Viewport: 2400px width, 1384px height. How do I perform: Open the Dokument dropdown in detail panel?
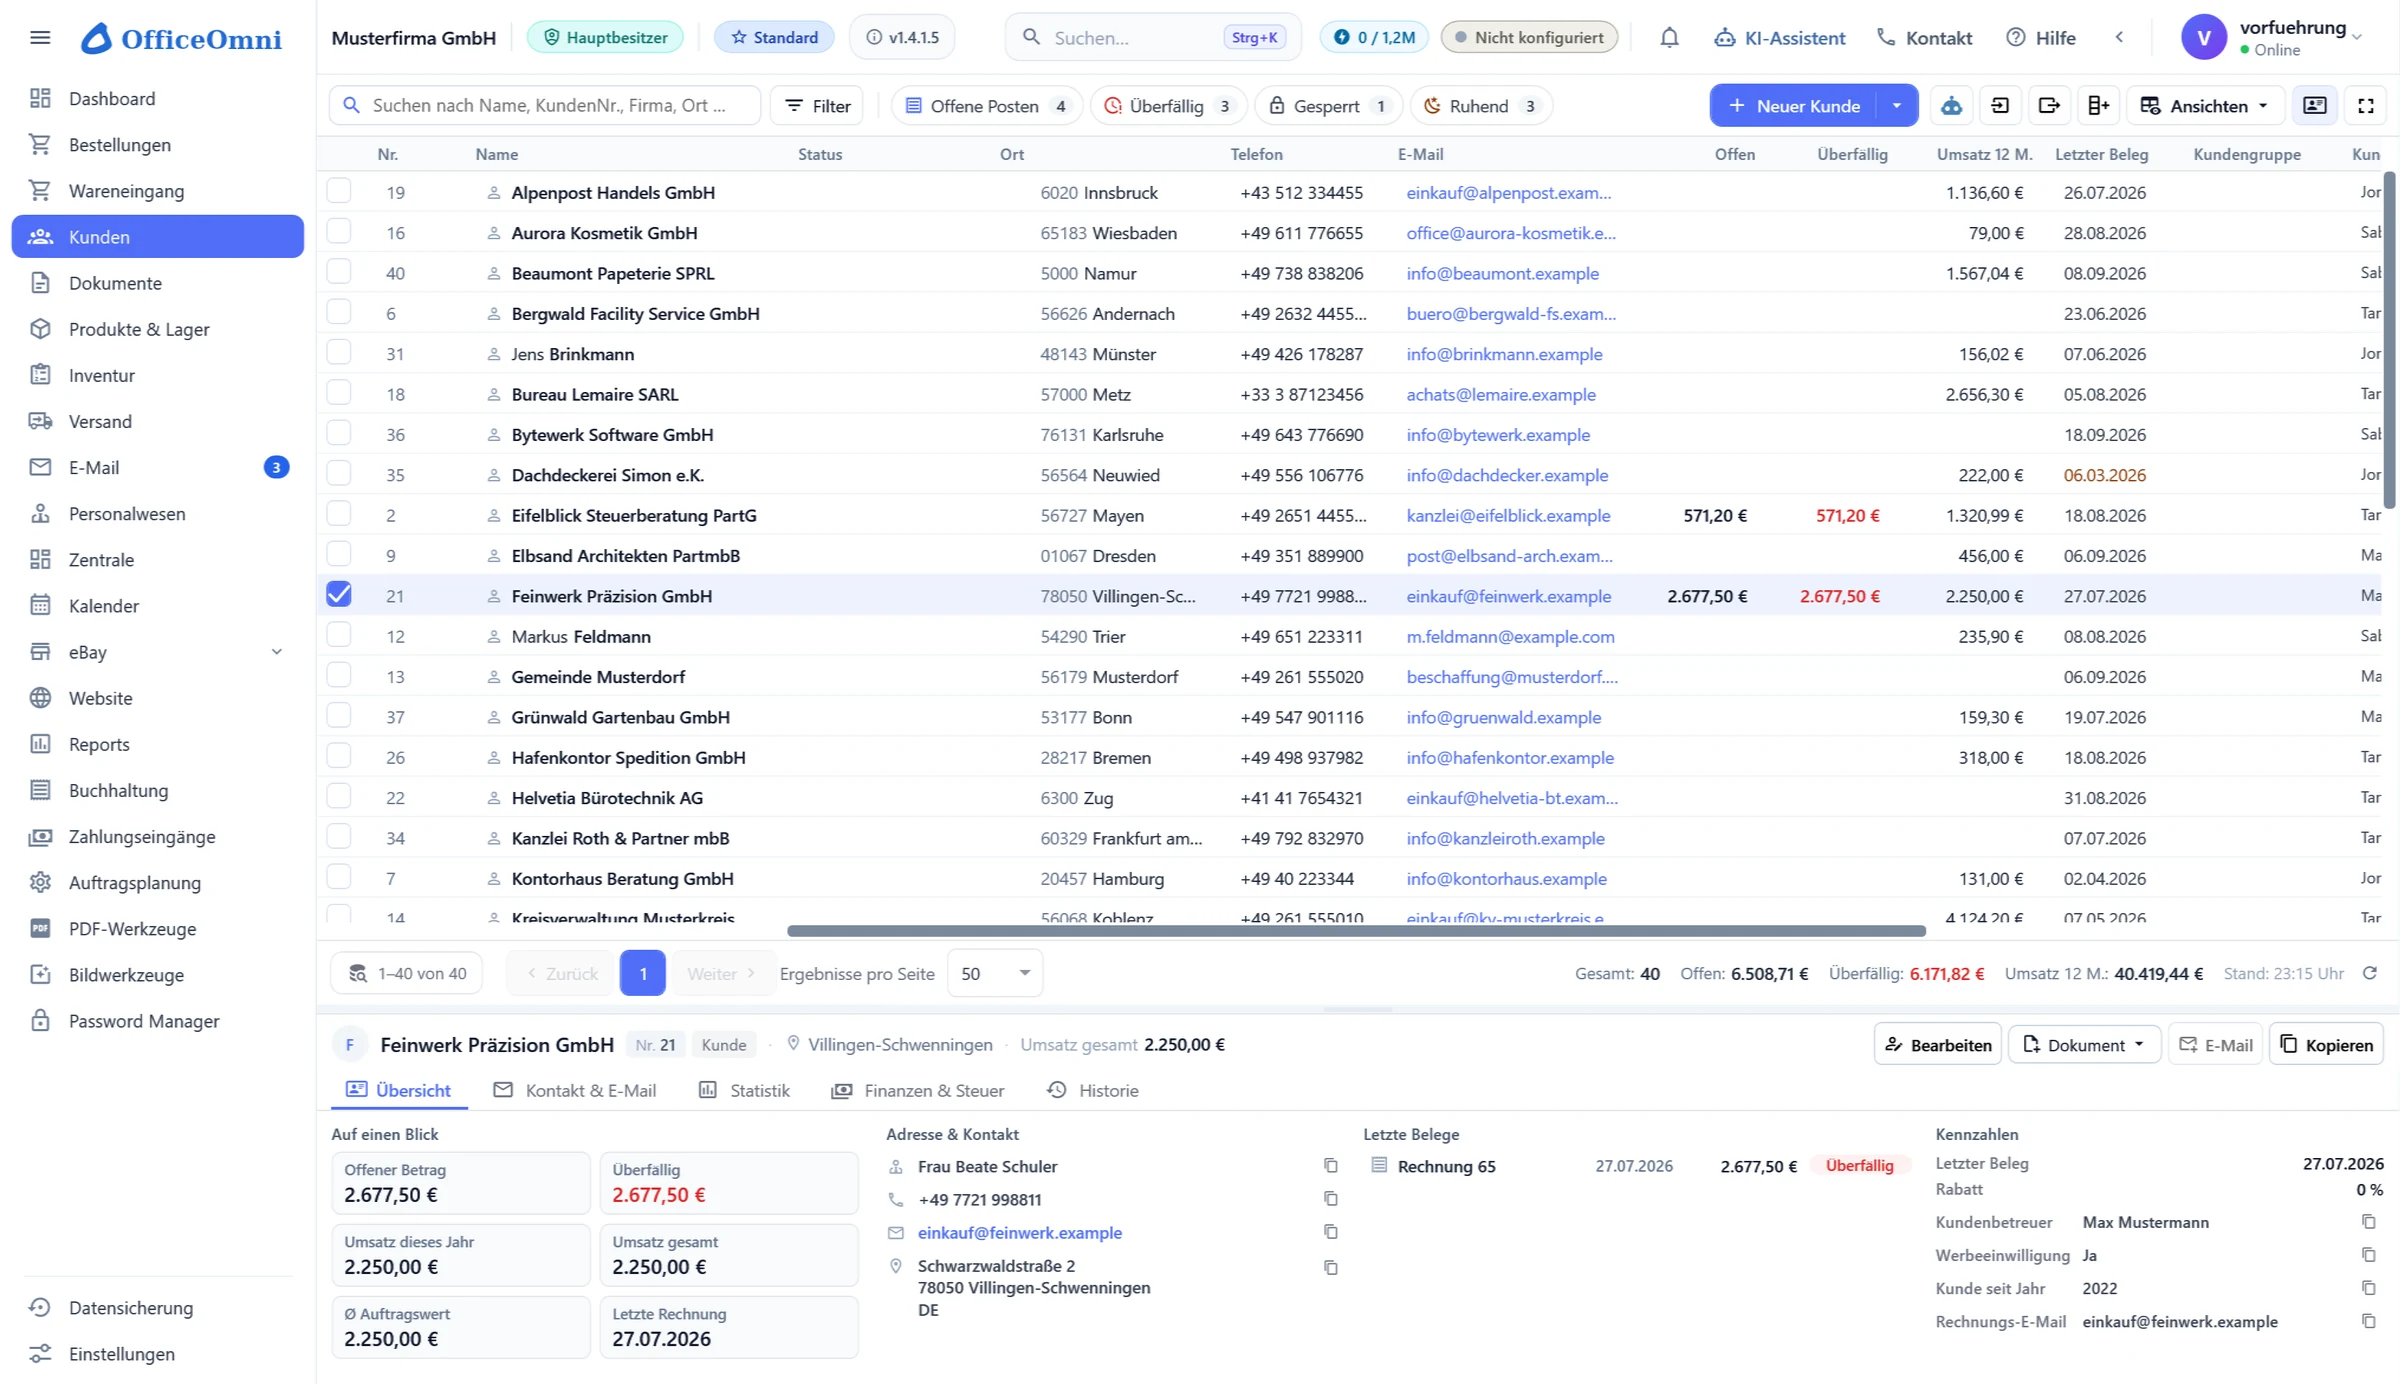pos(2084,1044)
